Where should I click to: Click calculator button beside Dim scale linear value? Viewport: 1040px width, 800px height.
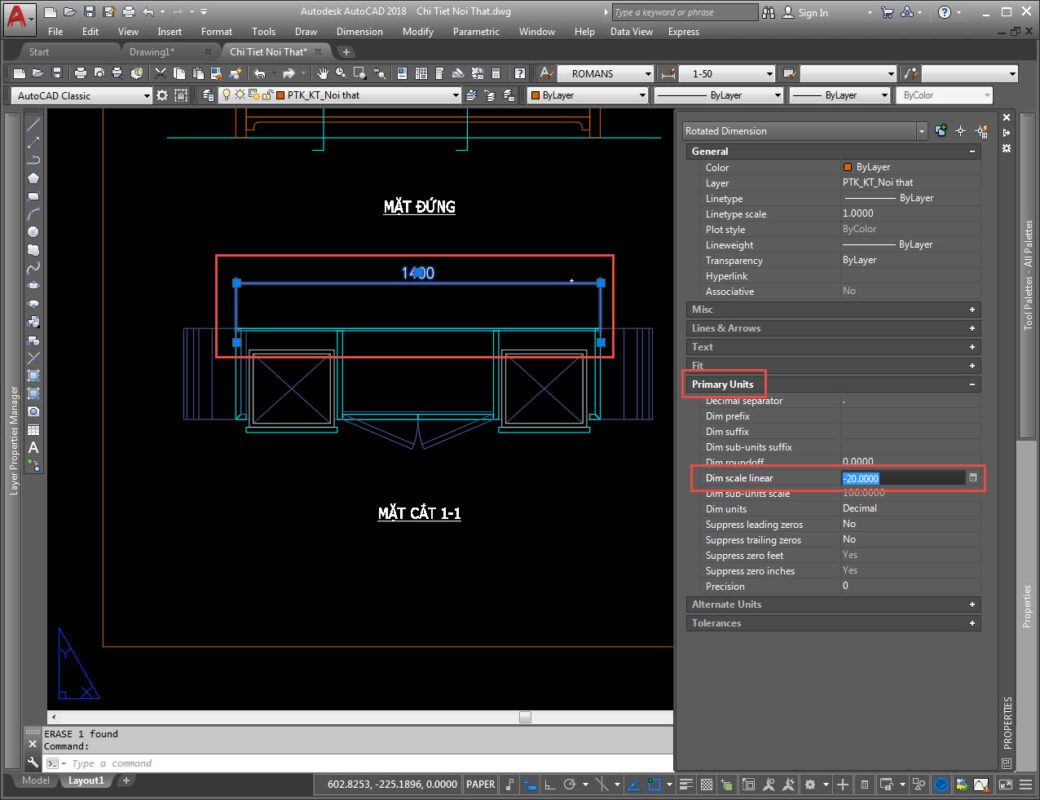coord(972,478)
